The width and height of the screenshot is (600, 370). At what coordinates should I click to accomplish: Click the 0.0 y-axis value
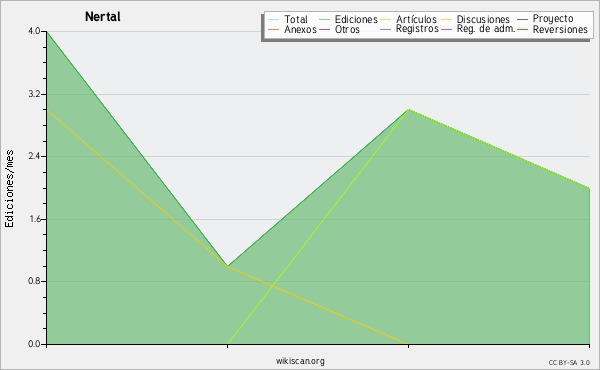tap(34, 344)
